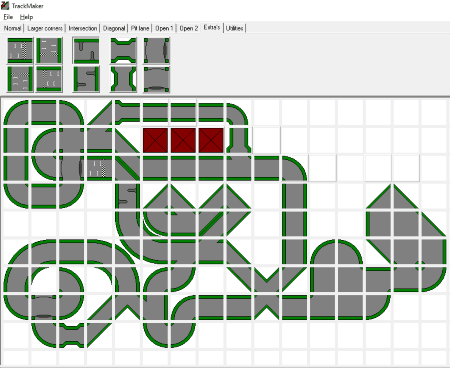Pick vertical start grid tile with finish line top
The image size is (450, 368).
(20, 79)
